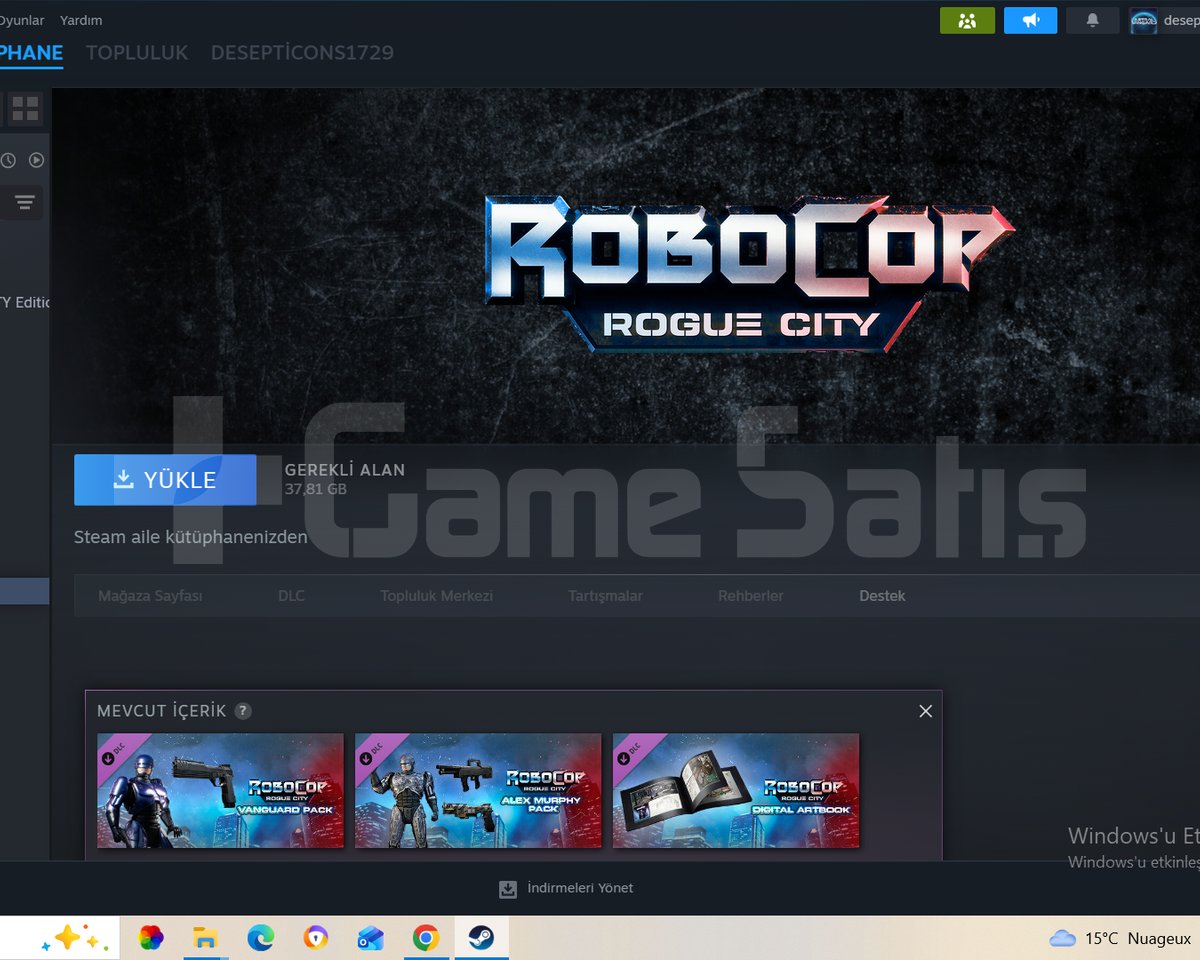
Task: Launch Google Chrome from the taskbar
Action: pyautogui.click(x=426, y=938)
